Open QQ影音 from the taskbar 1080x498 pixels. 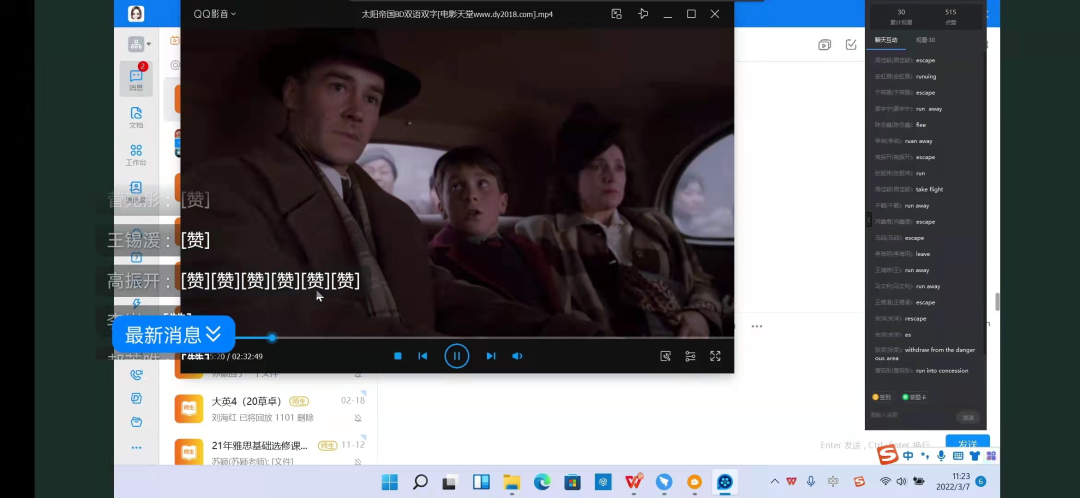click(725, 482)
